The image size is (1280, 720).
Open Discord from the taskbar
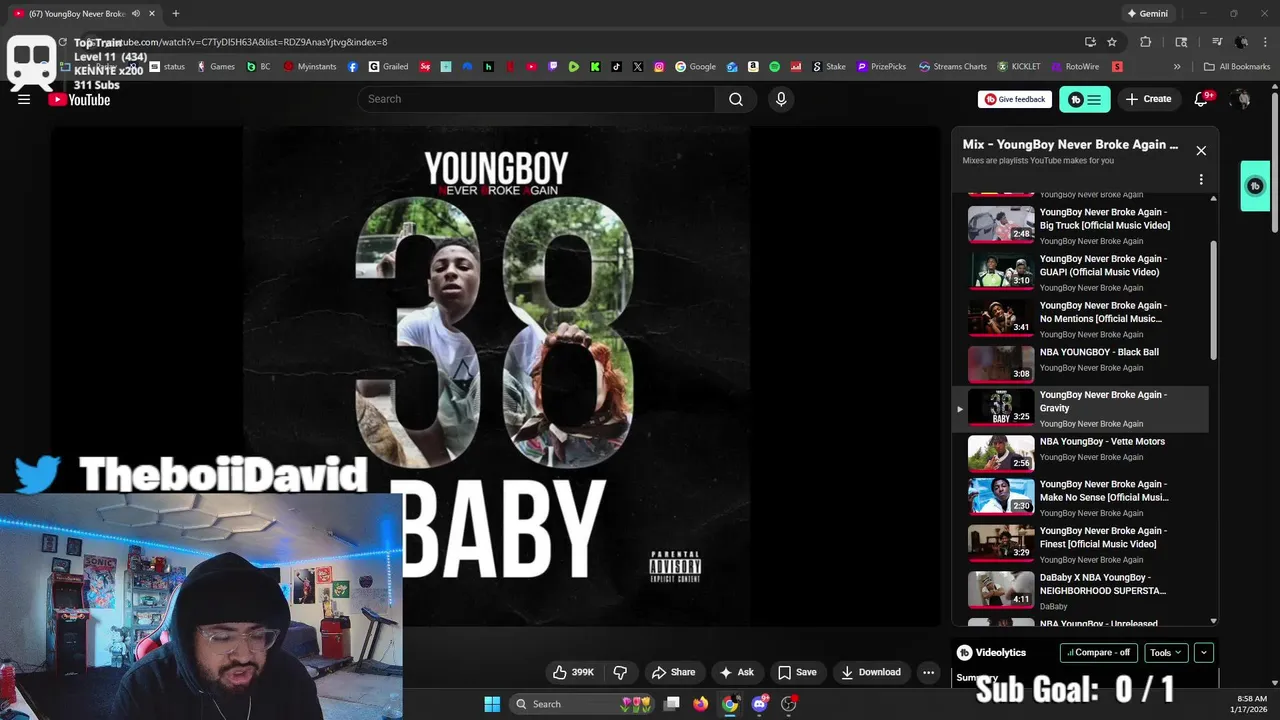(759, 704)
